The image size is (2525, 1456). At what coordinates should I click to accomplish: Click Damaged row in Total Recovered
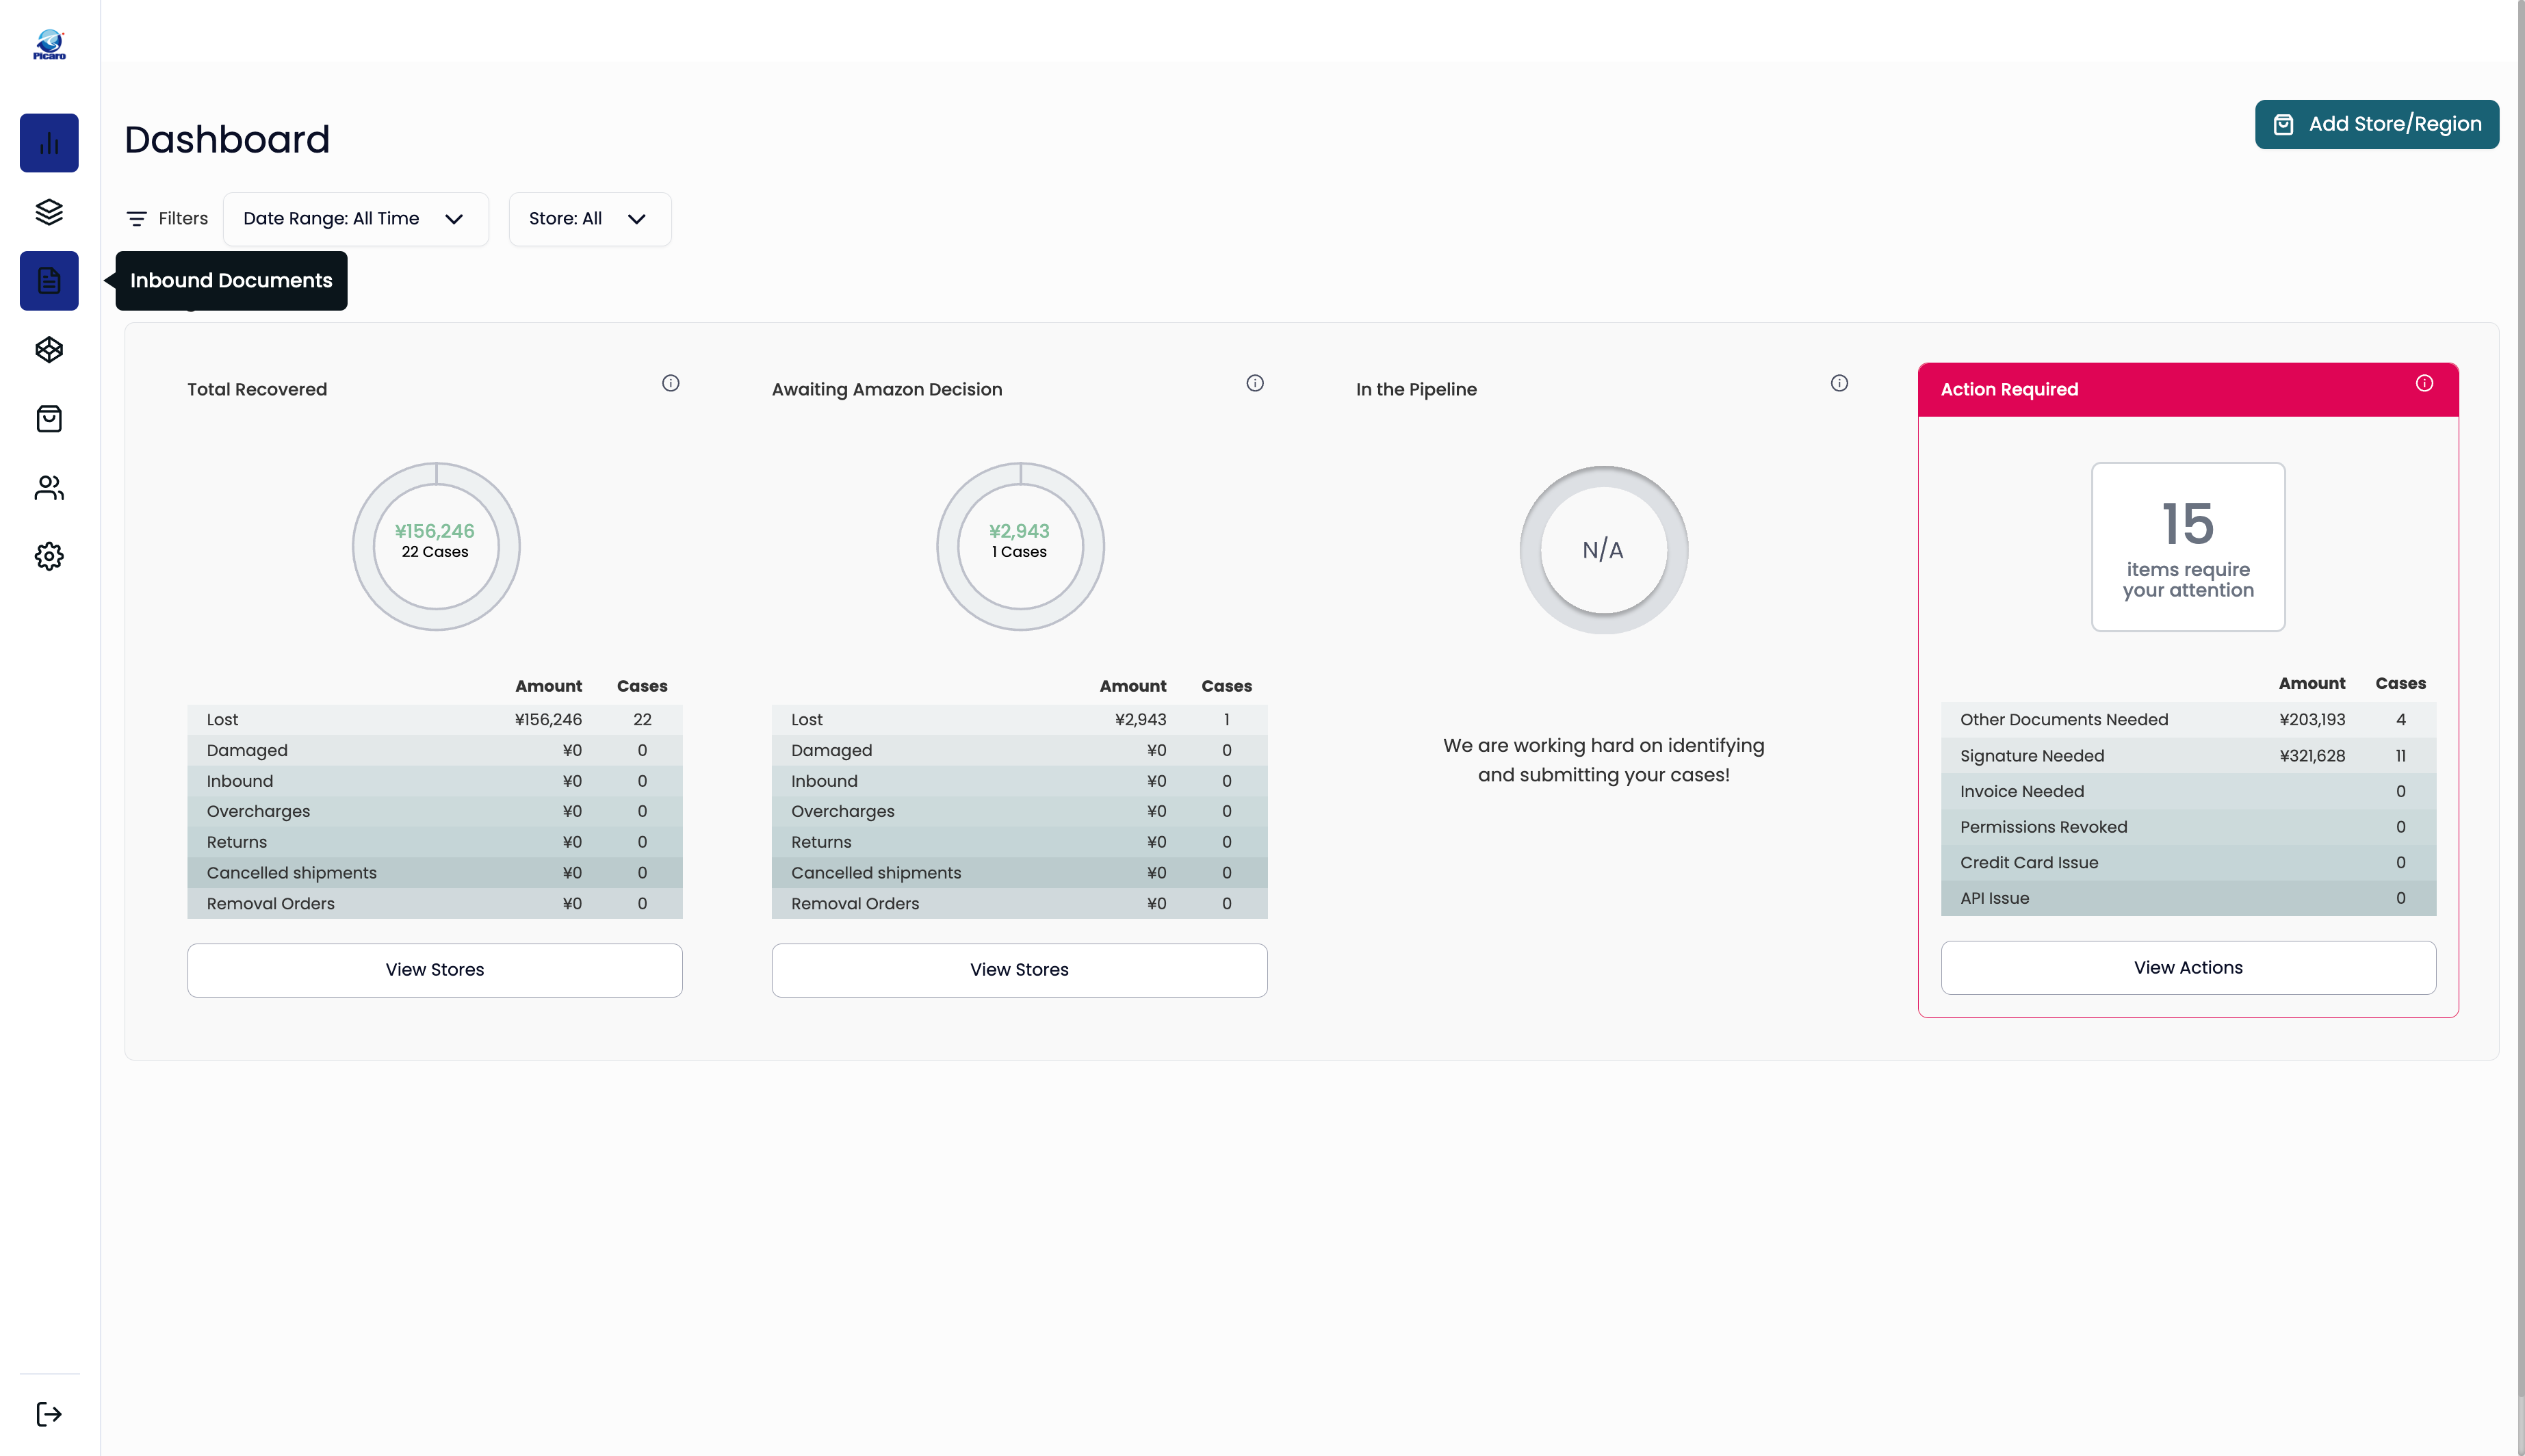(x=435, y=751)
